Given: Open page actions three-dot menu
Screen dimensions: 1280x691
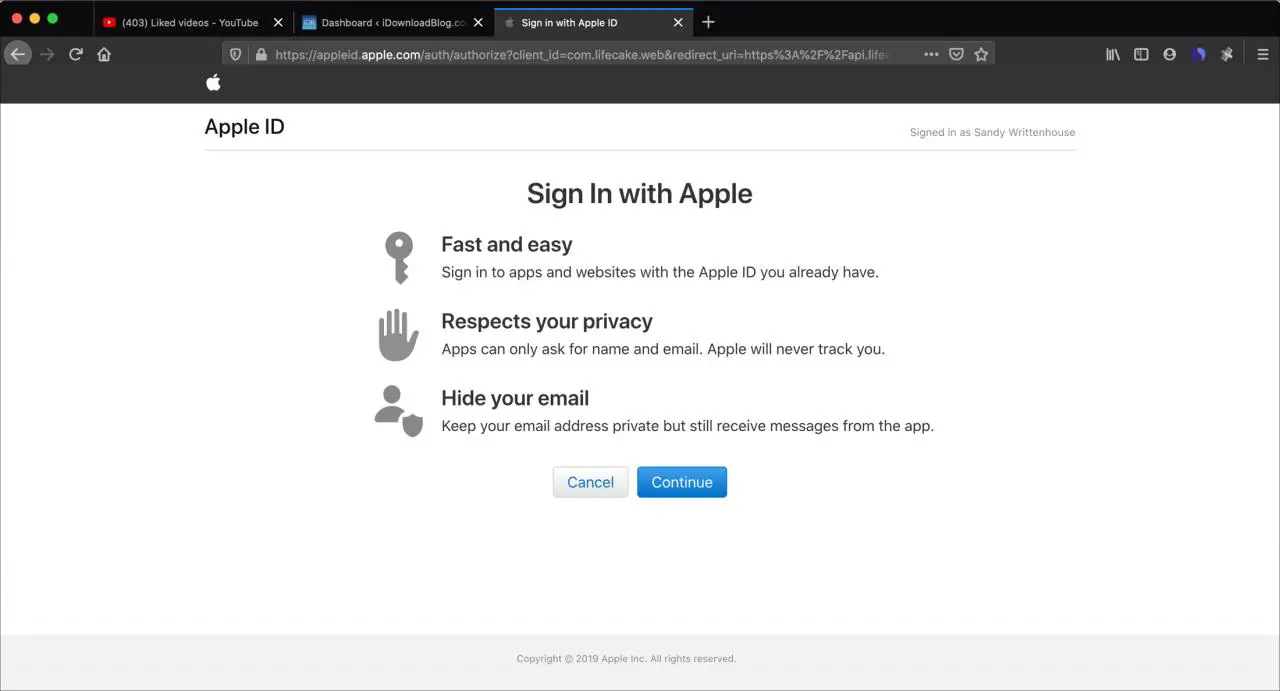Looking at the screenshot, I should tap(931, 54).
